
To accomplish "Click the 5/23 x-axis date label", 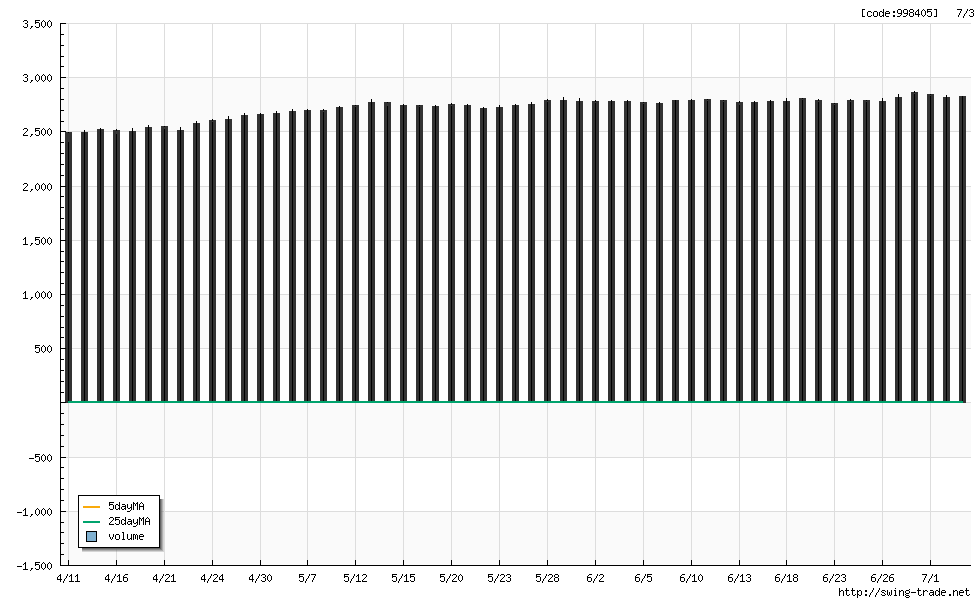I will point(499,578).
